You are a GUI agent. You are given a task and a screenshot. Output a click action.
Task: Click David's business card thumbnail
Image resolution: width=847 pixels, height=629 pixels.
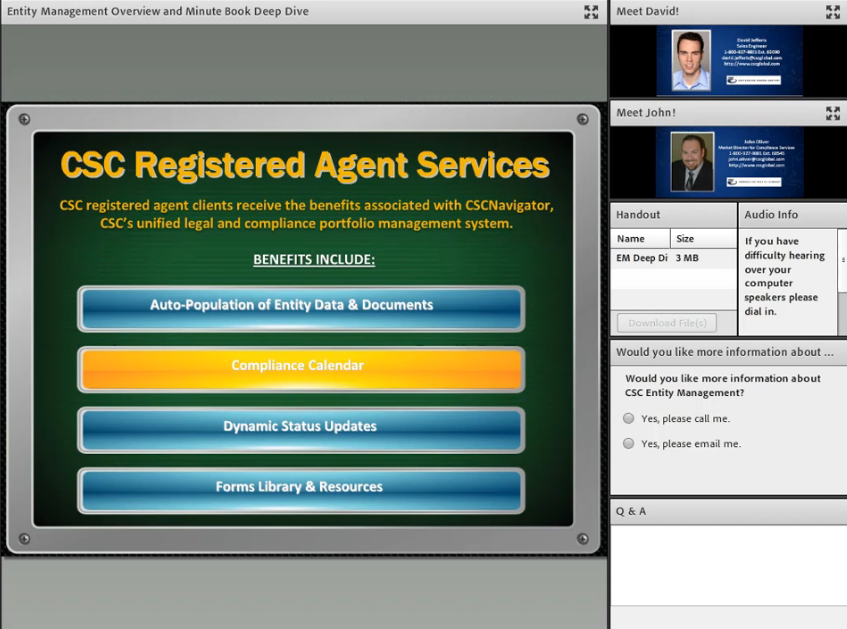[x=729, y=61]
